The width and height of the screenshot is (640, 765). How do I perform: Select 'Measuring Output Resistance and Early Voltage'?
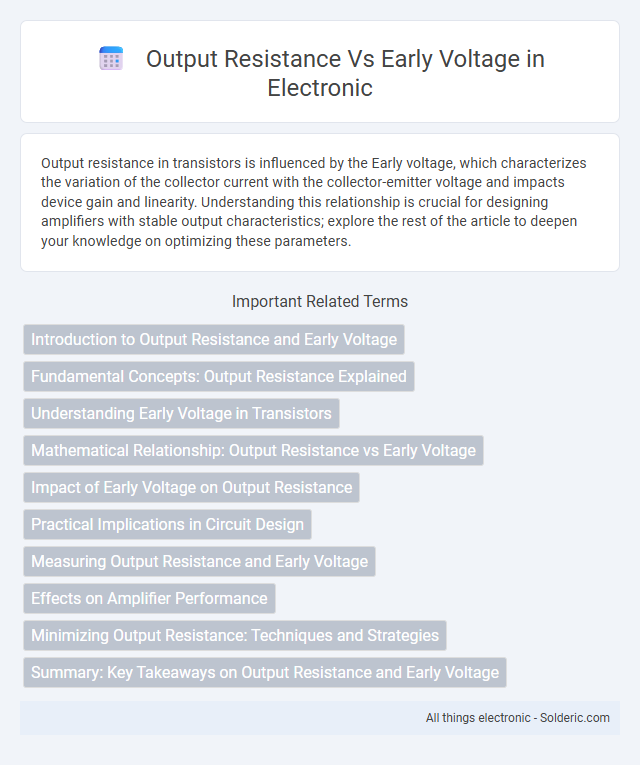click(199, 562)
